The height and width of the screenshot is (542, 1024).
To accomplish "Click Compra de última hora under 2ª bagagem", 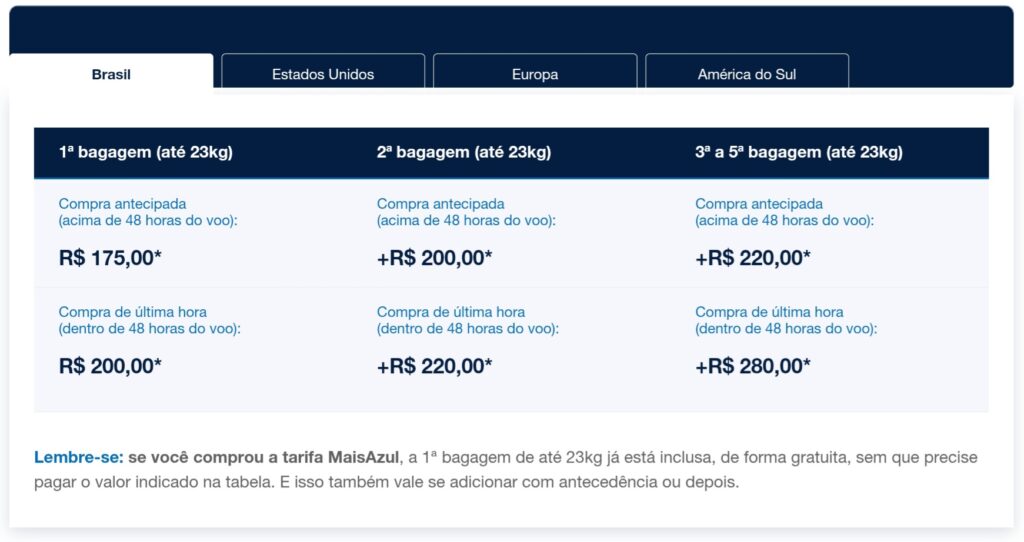I will 451,311.
